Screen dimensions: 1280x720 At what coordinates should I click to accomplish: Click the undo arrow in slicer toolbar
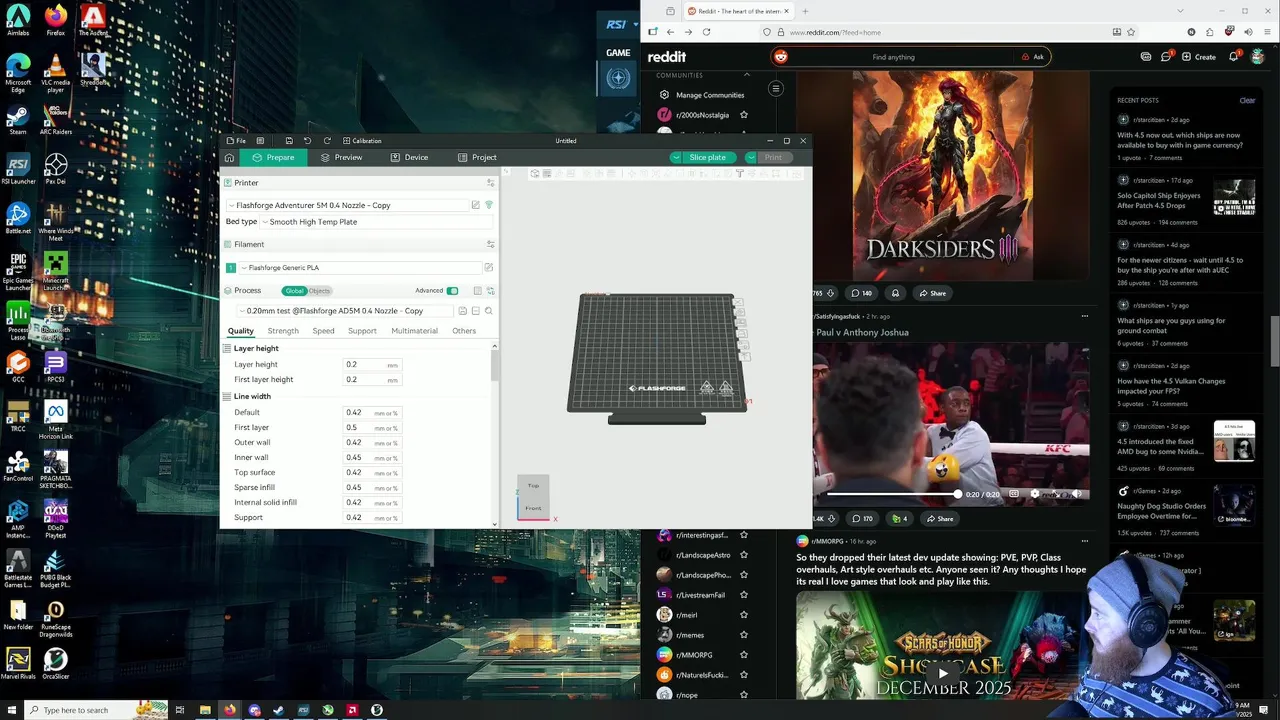click(x=307, y=141)
